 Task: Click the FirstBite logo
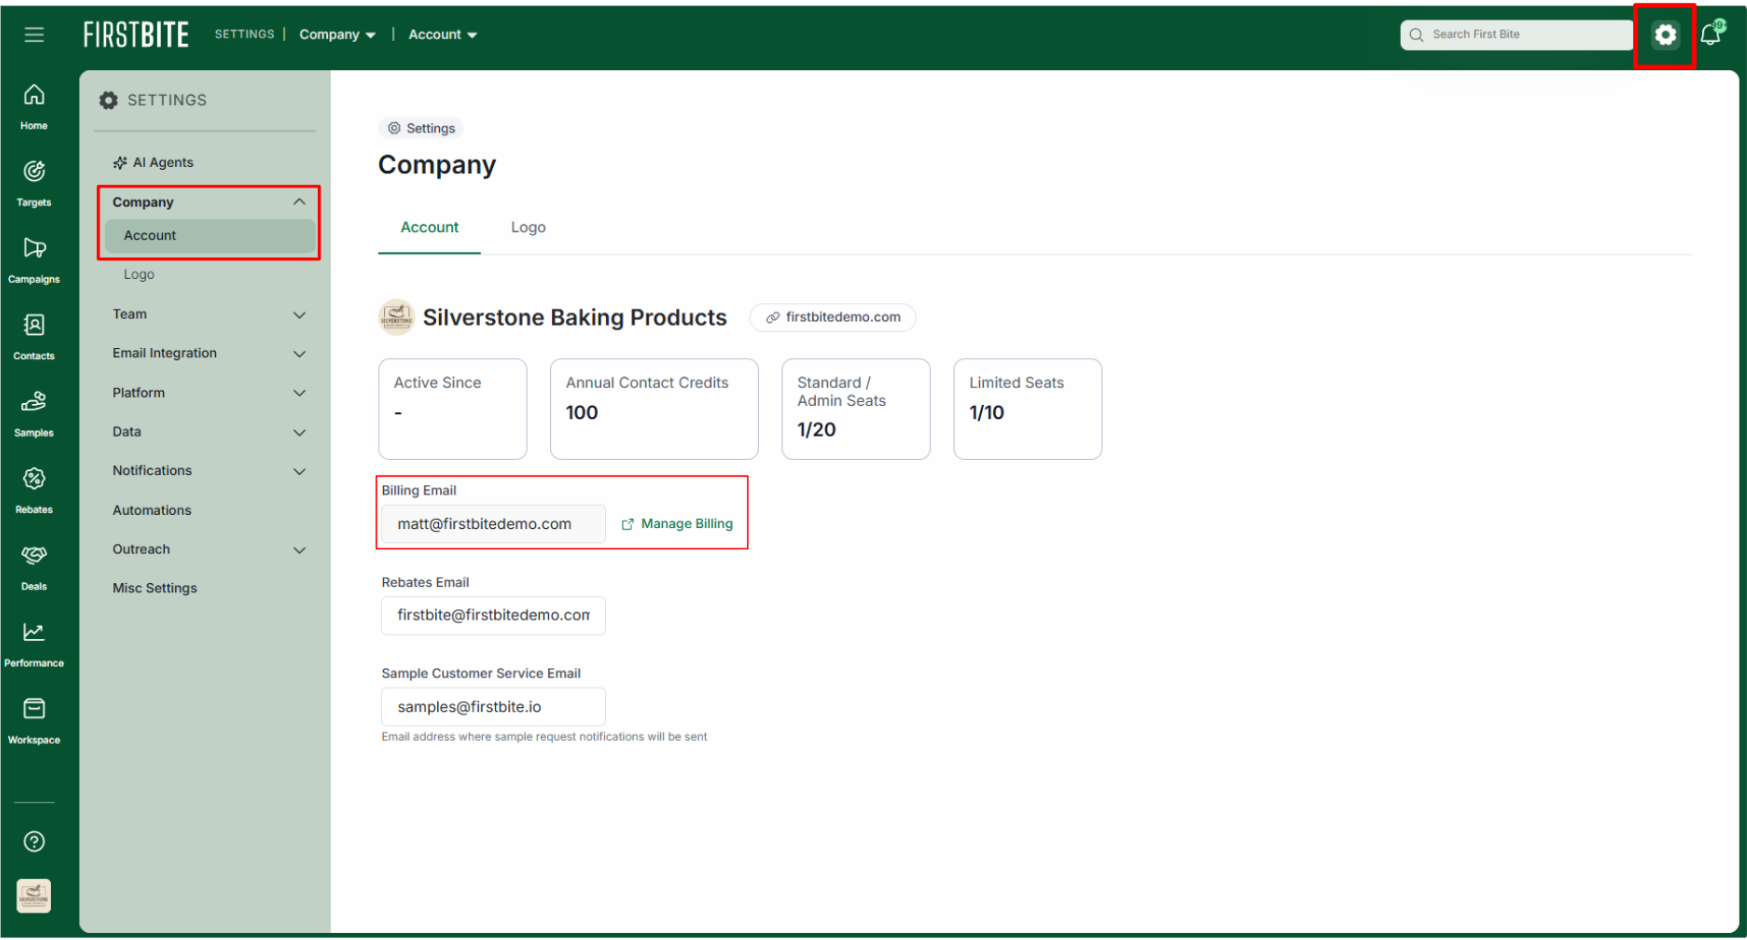[x=136, y=35]
